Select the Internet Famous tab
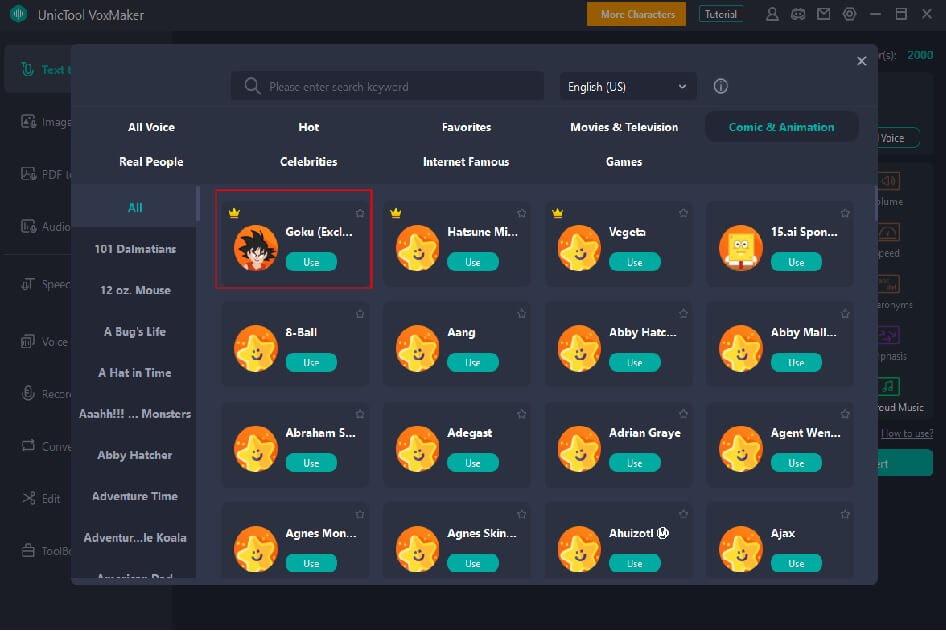The image size is (946, 631). coord(466,161)
